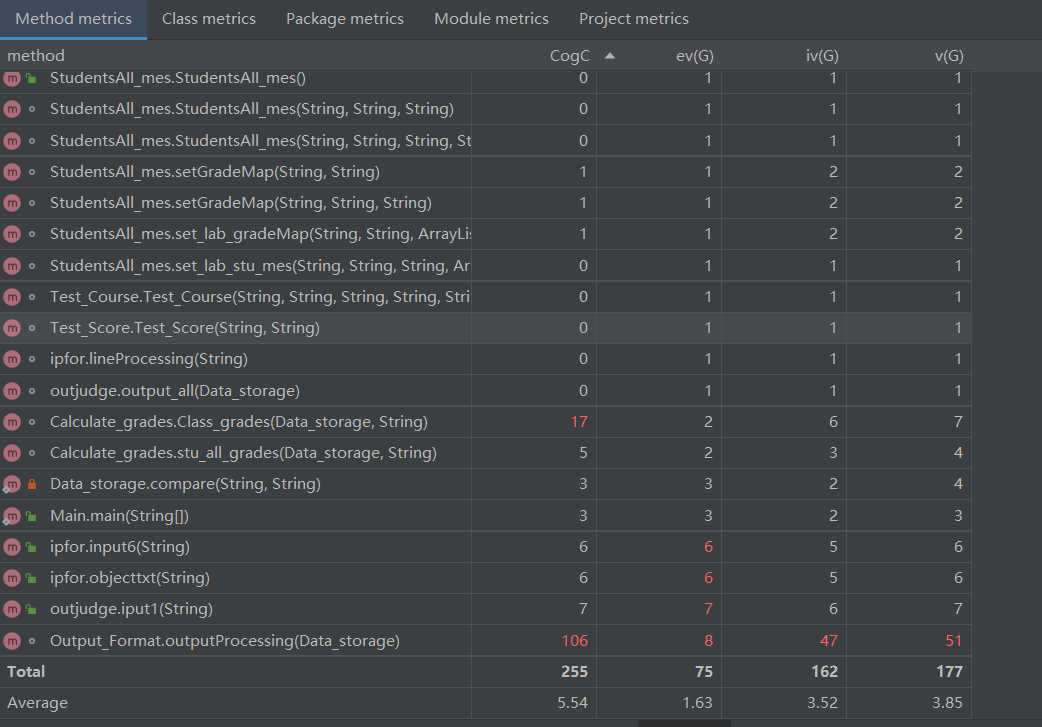Image resolution: width=1042 pixels, height=727 pixels.
Task: Click method icon of Output_Format.outputProcessing row
Action: click(x=12, y=640)
